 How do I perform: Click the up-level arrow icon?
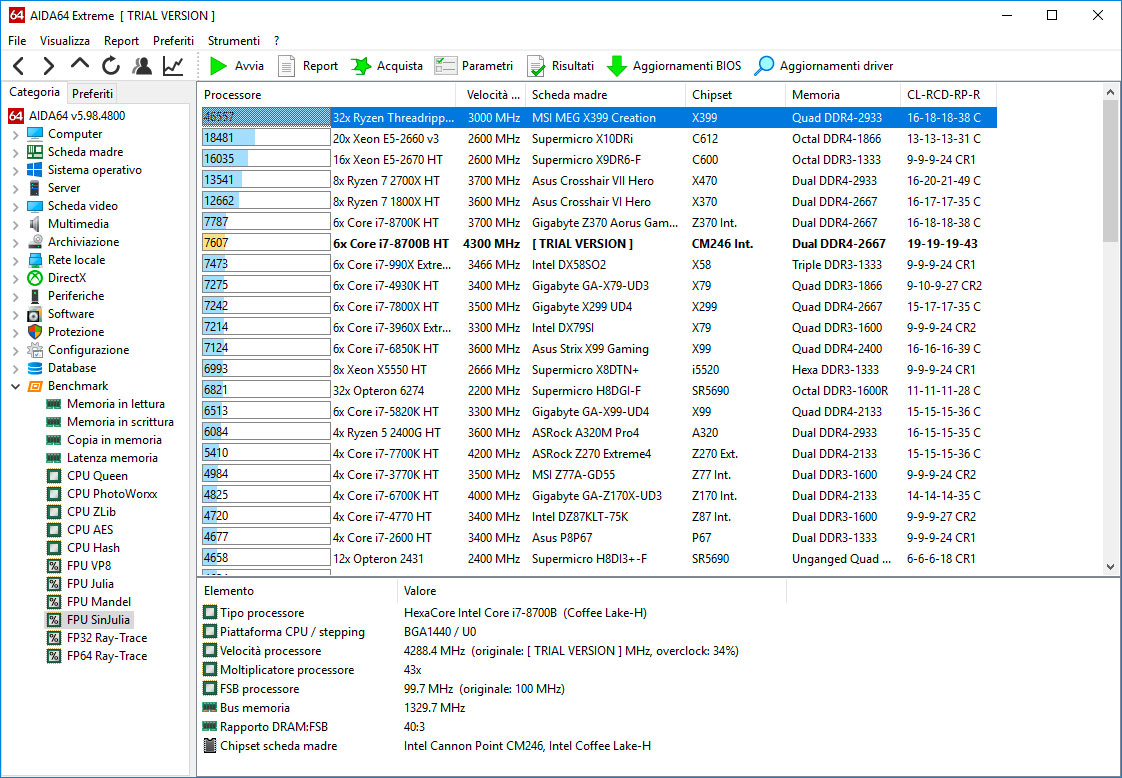[80, 66]
